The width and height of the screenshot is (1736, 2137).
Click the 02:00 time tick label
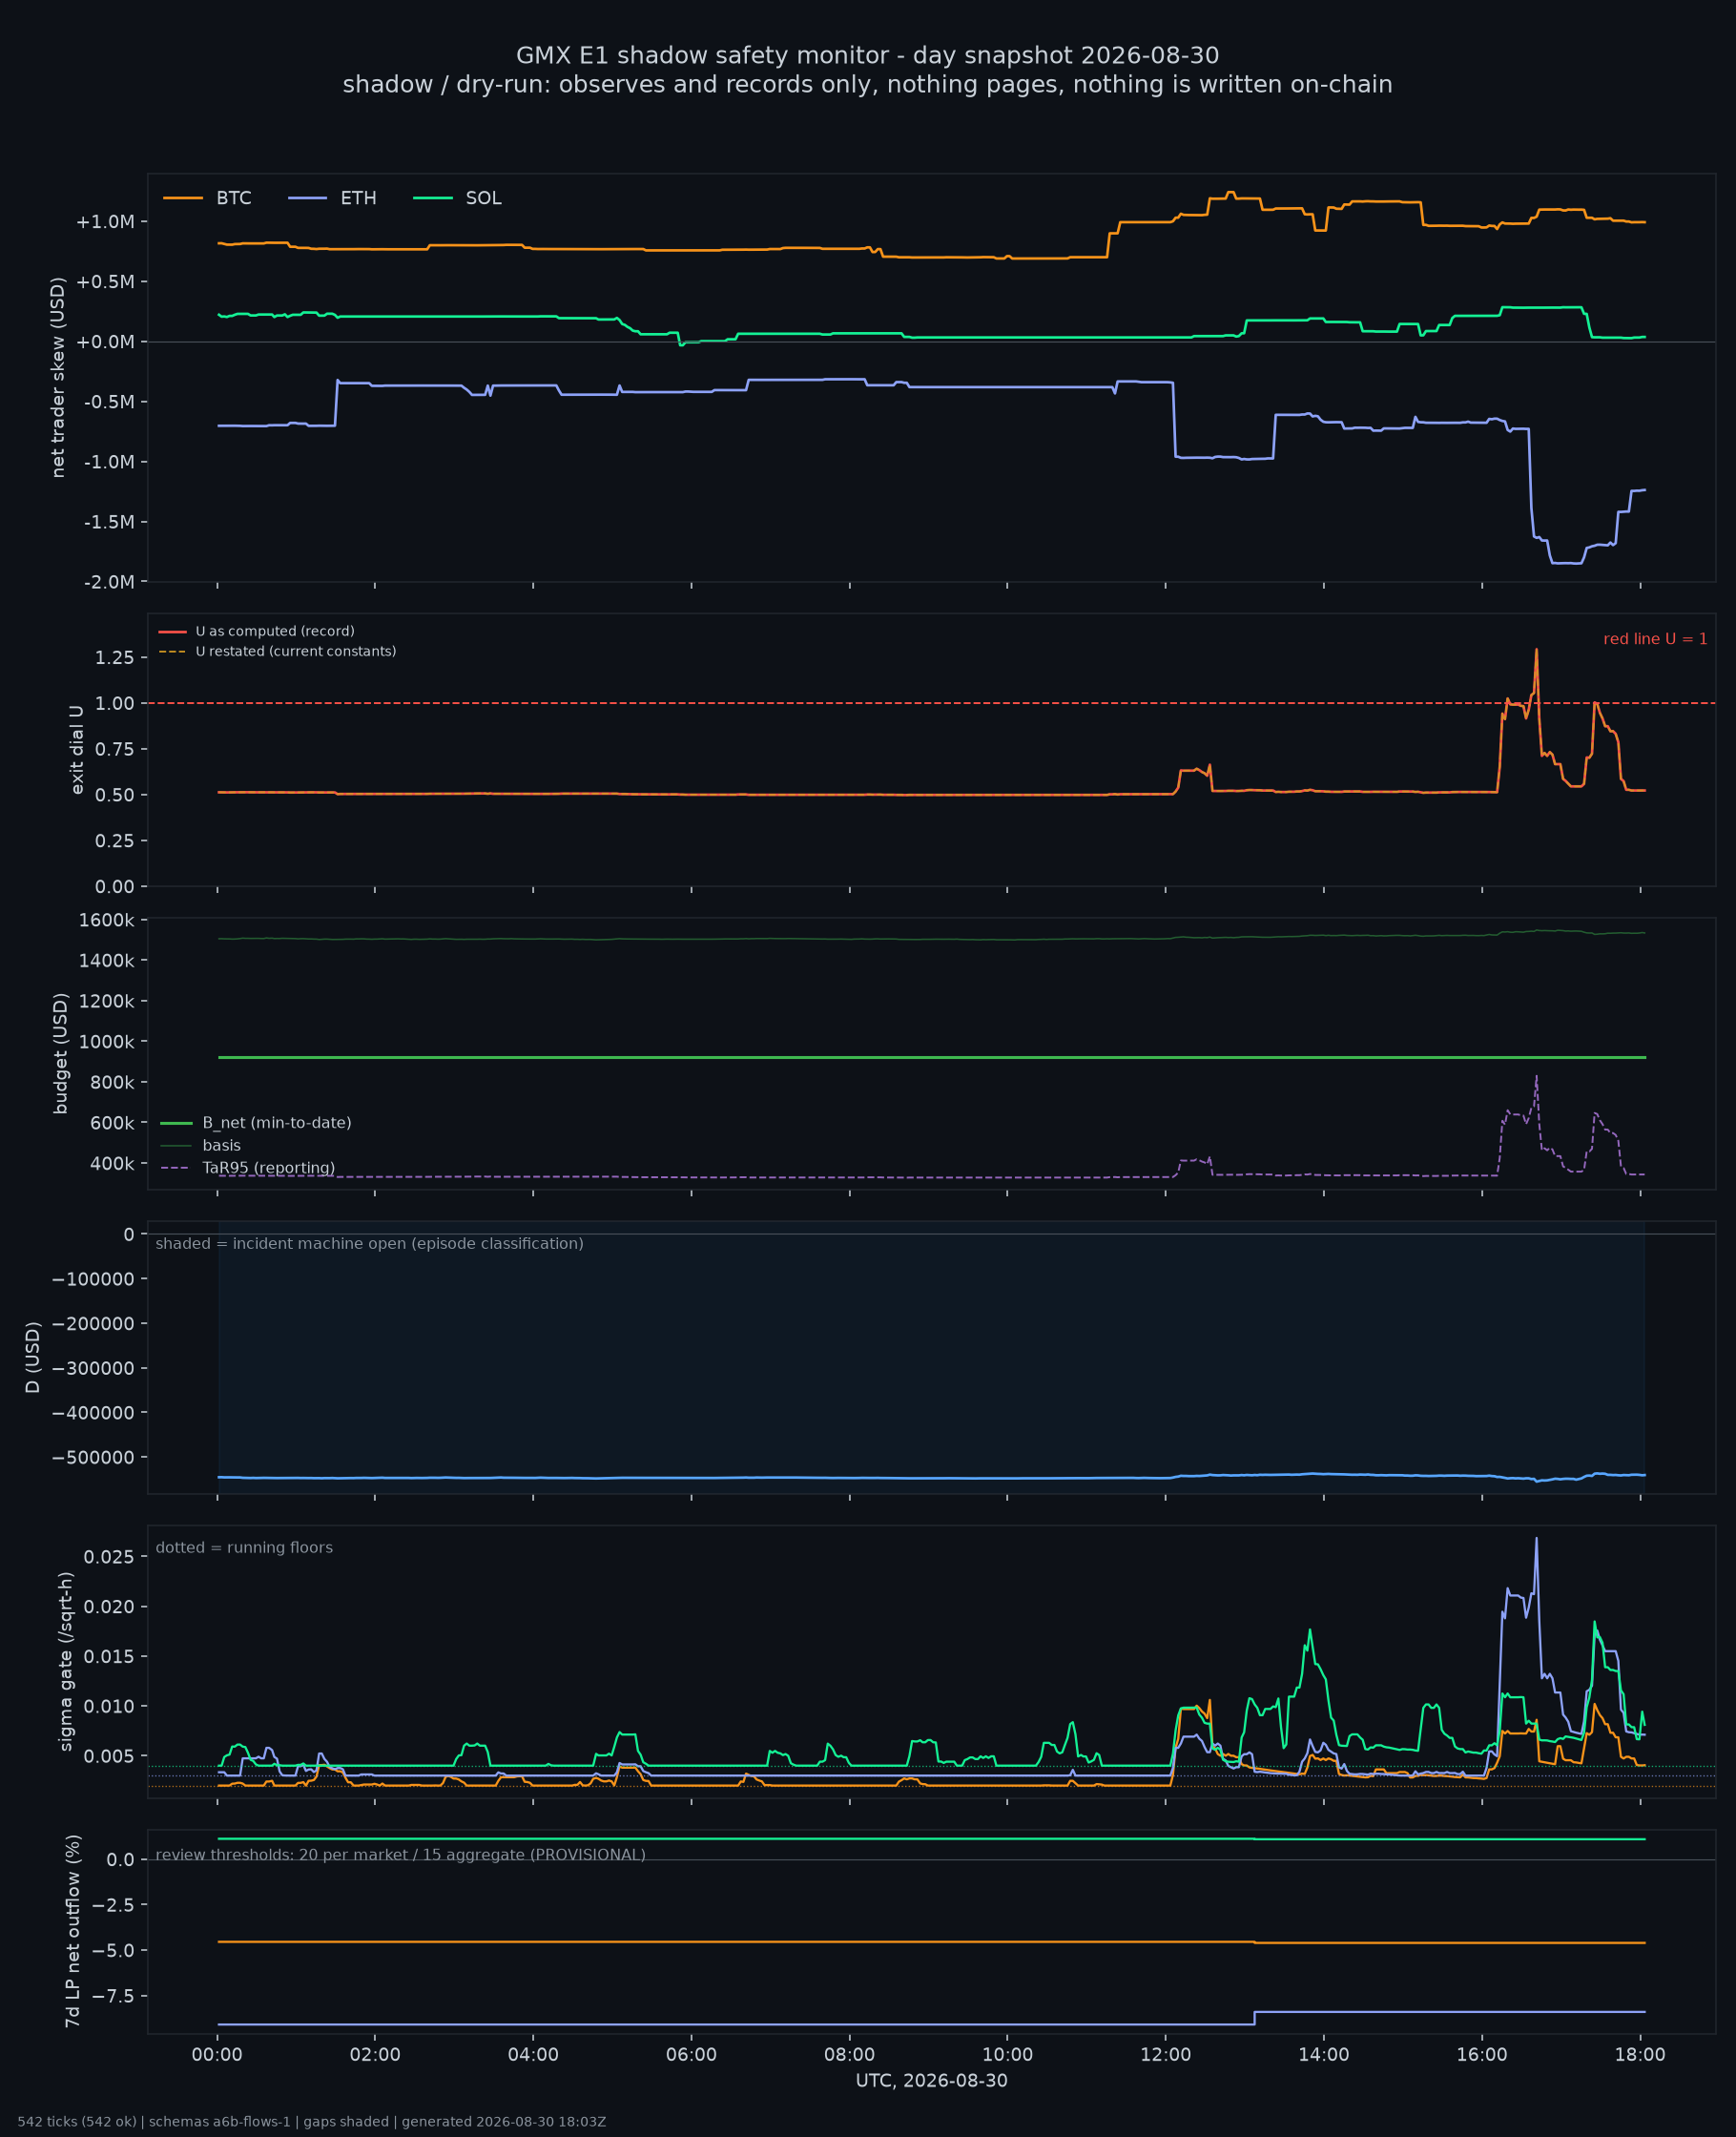tap(375, 2055)
